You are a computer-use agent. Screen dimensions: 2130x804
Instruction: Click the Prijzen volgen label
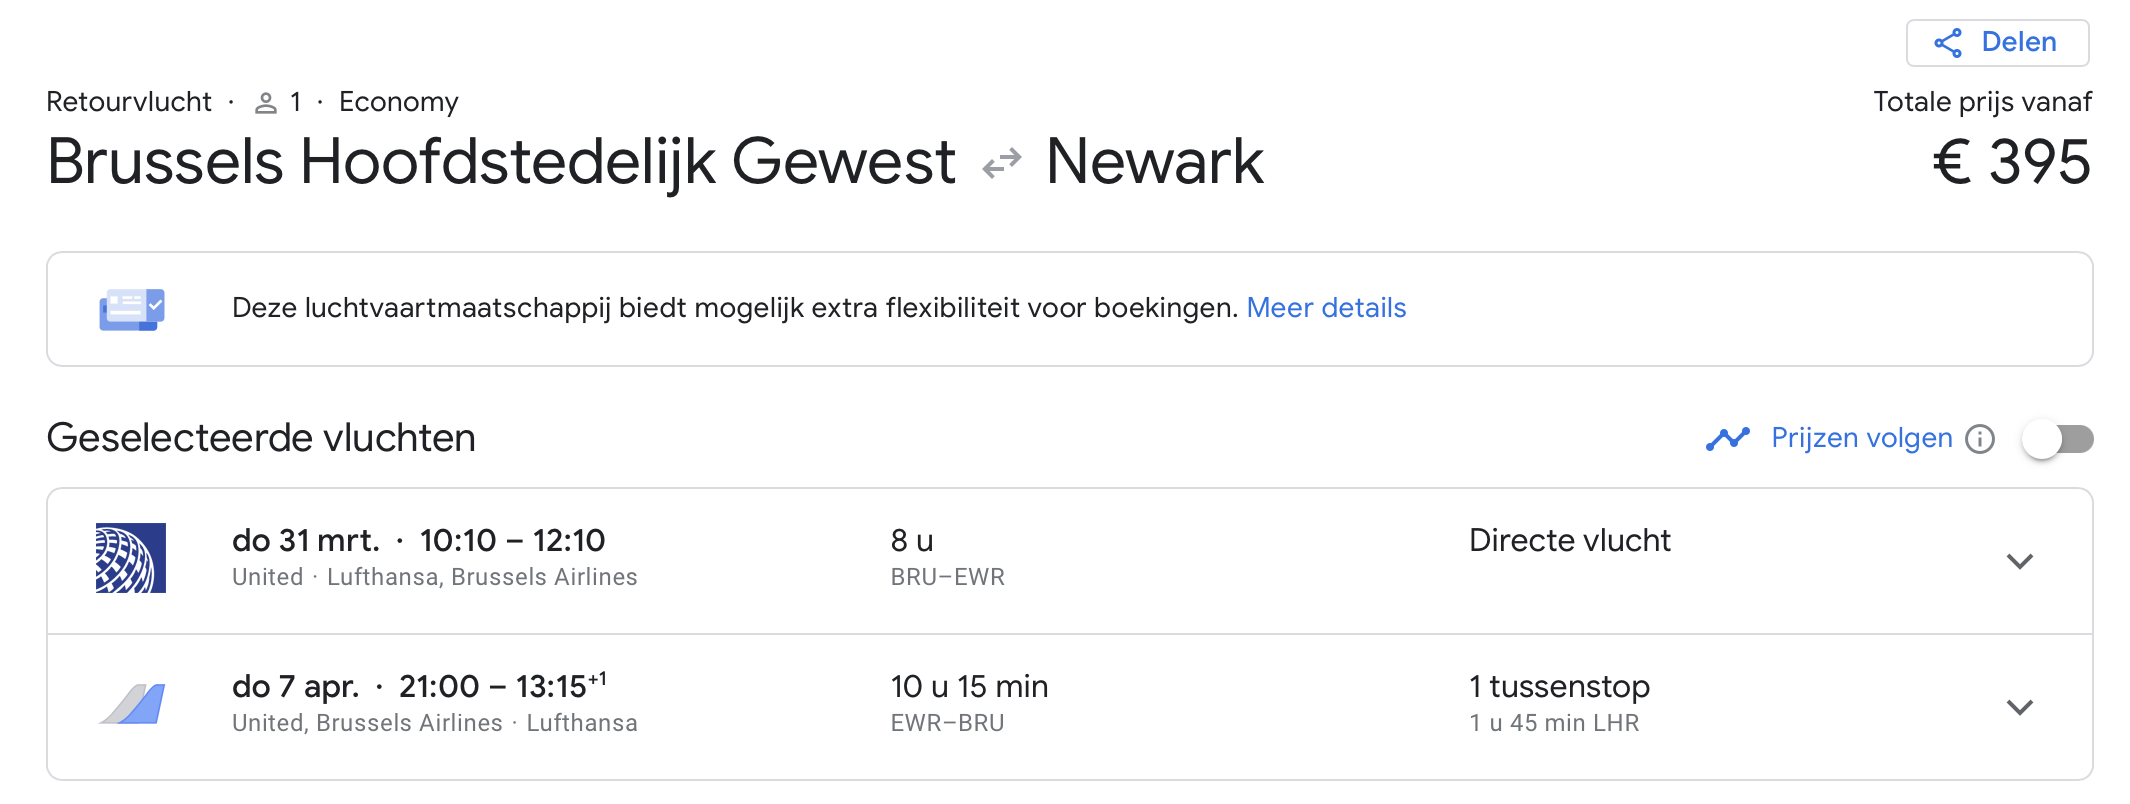coord(1860,438)
